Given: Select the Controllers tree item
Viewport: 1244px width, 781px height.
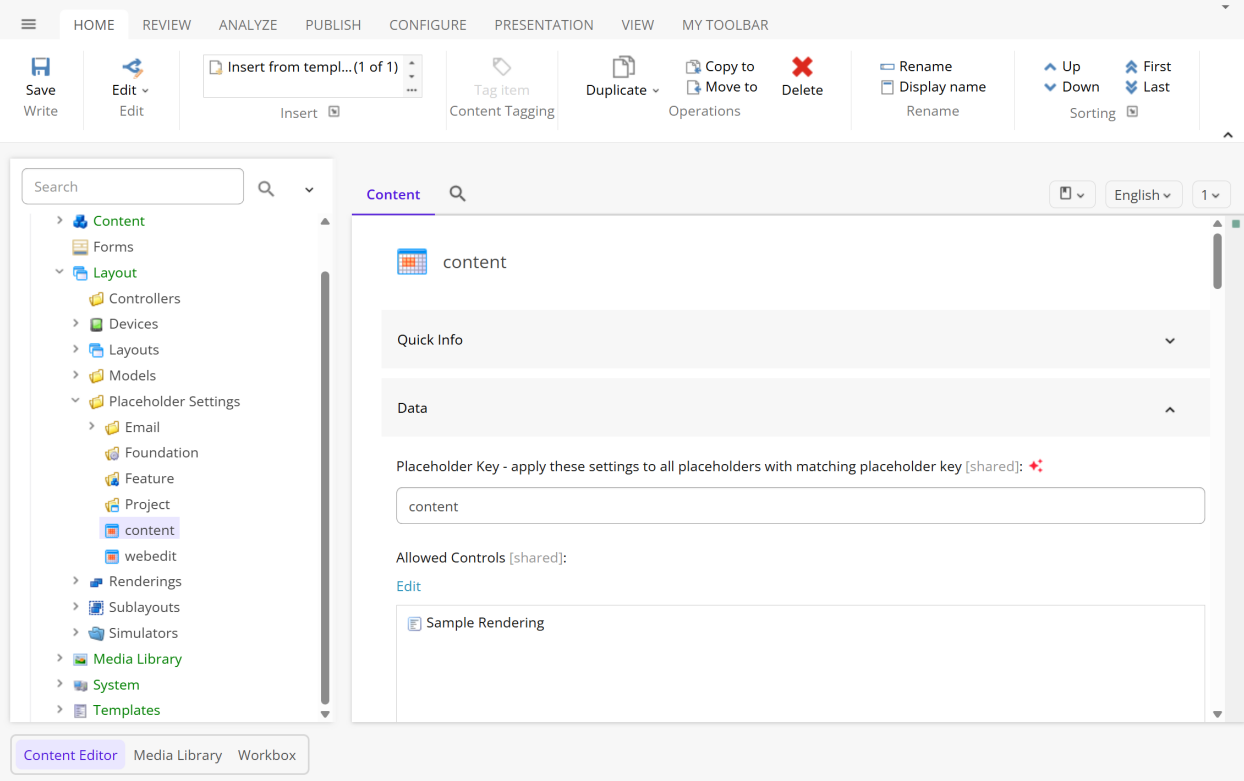Looking at the screenshot, I should coord(145,298).
